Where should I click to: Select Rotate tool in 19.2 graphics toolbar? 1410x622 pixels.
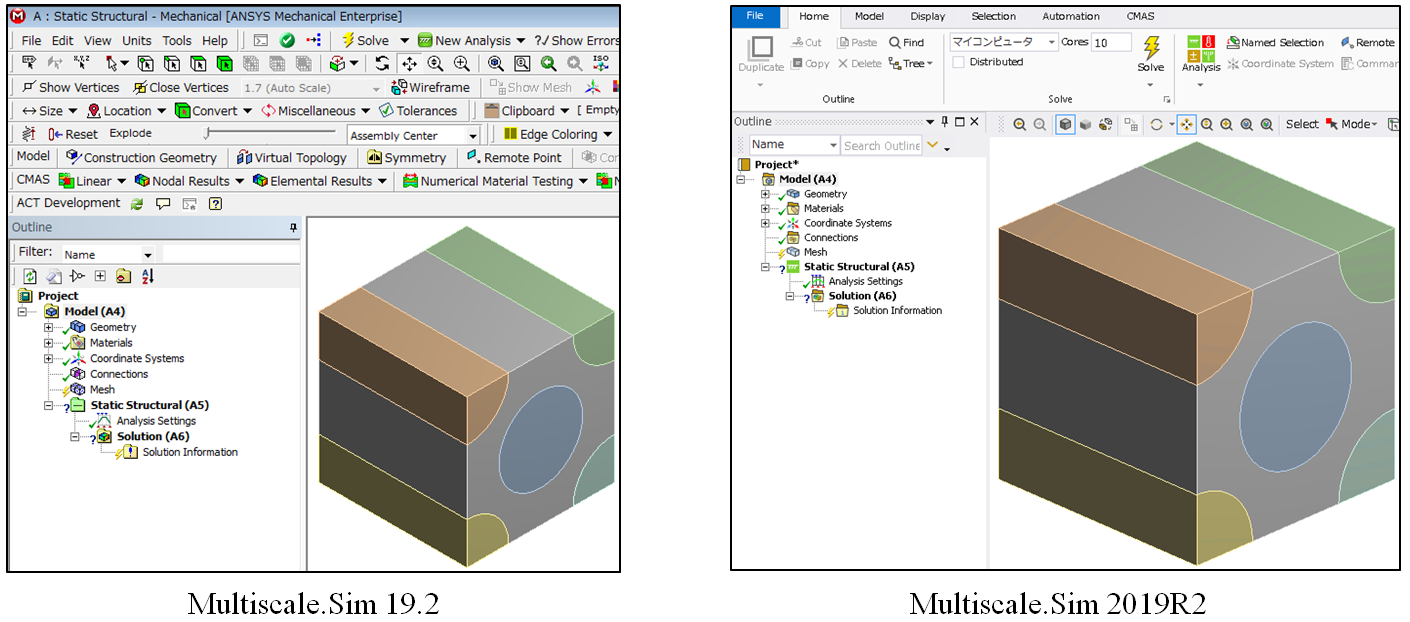coord(383,63)
